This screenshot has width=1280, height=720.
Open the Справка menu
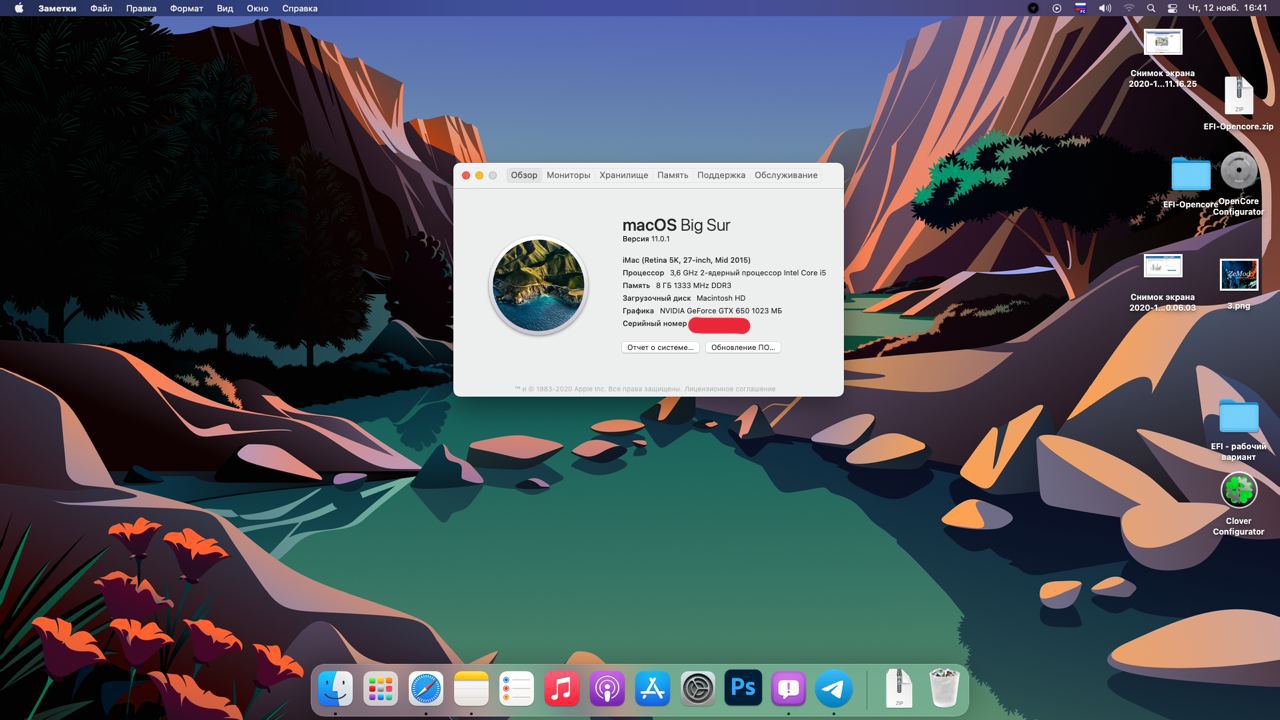pyautogui.click(x=300, y=8)
